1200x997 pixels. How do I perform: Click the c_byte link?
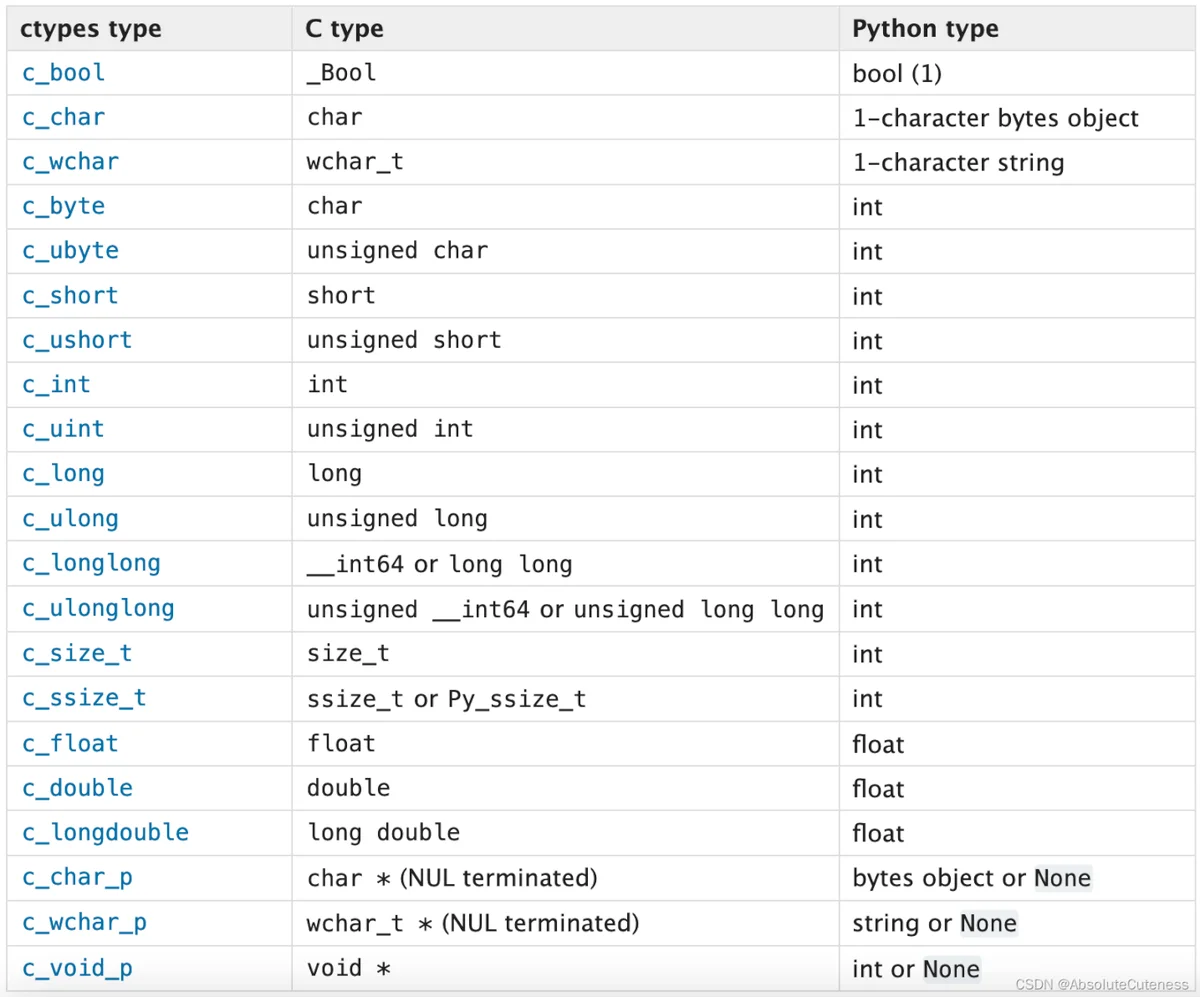tap(63, 207)
